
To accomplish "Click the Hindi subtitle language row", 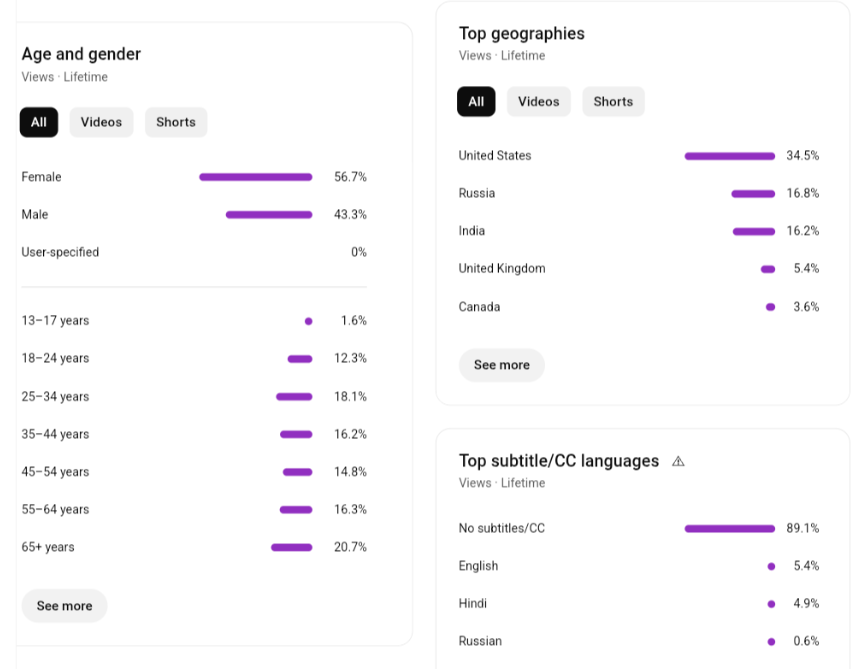I will coord(473,603).
